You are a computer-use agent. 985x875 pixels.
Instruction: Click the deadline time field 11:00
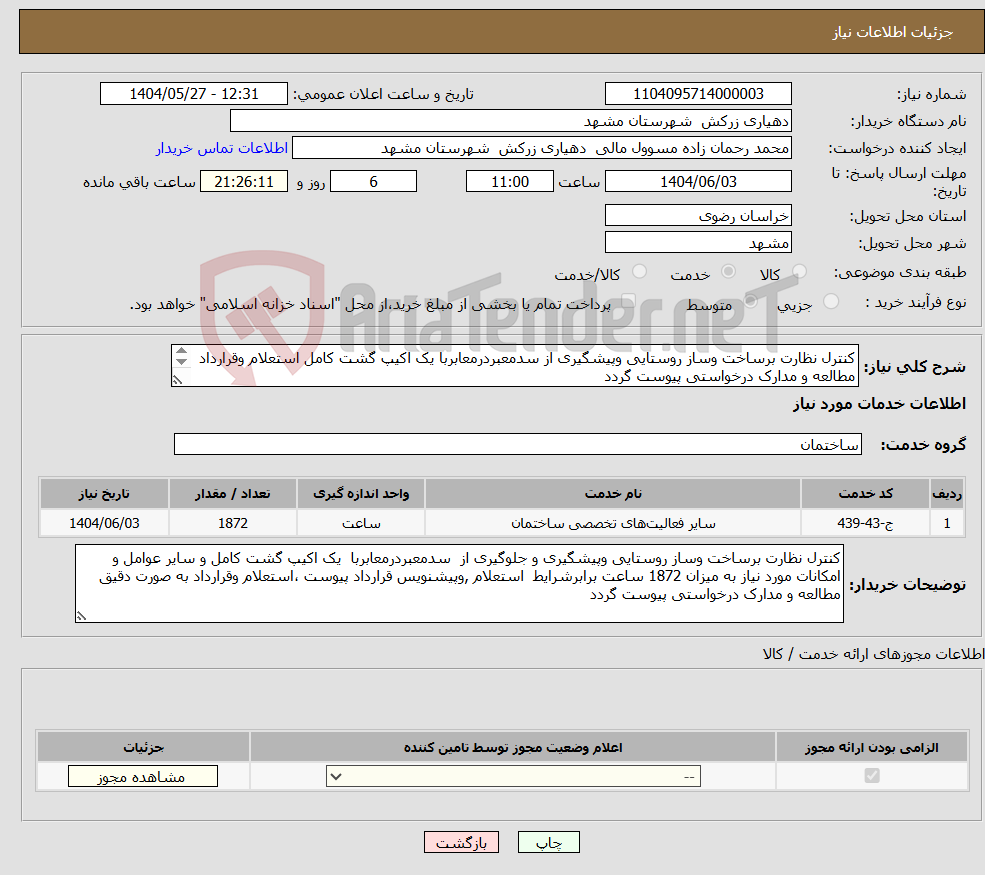(509, 182)
